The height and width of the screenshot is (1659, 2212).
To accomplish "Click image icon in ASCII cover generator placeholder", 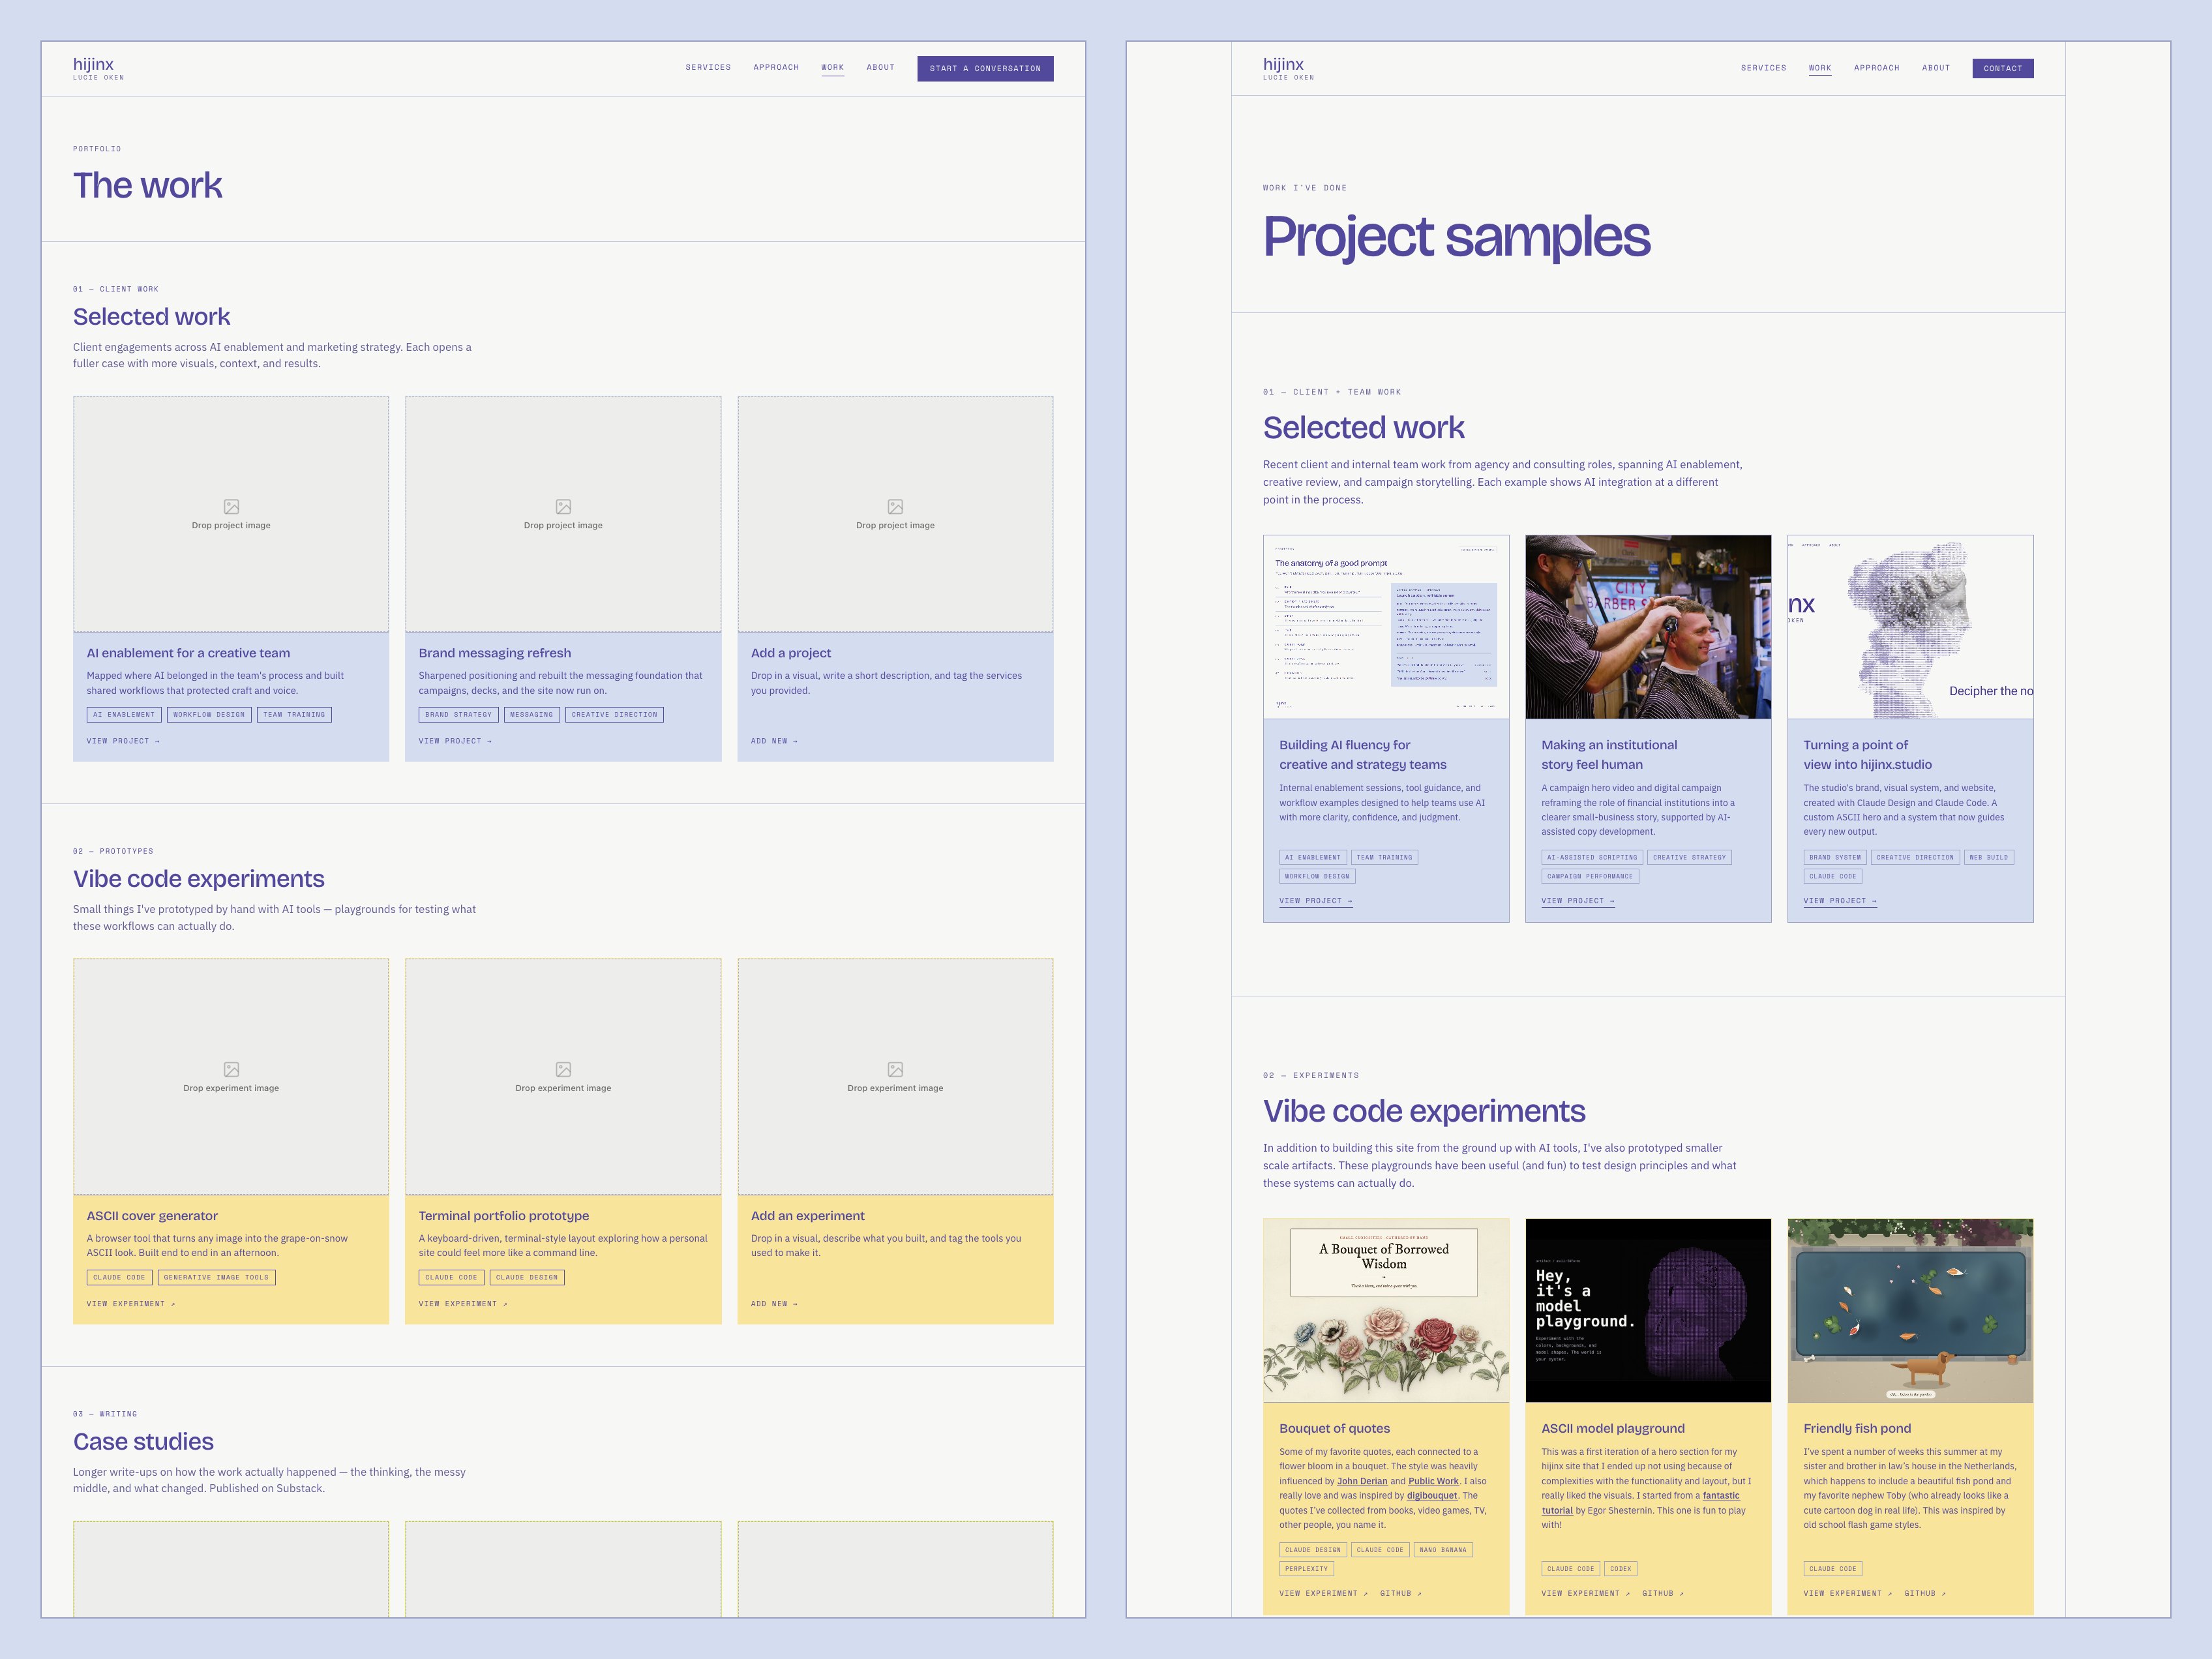I will click(231, 1069).
